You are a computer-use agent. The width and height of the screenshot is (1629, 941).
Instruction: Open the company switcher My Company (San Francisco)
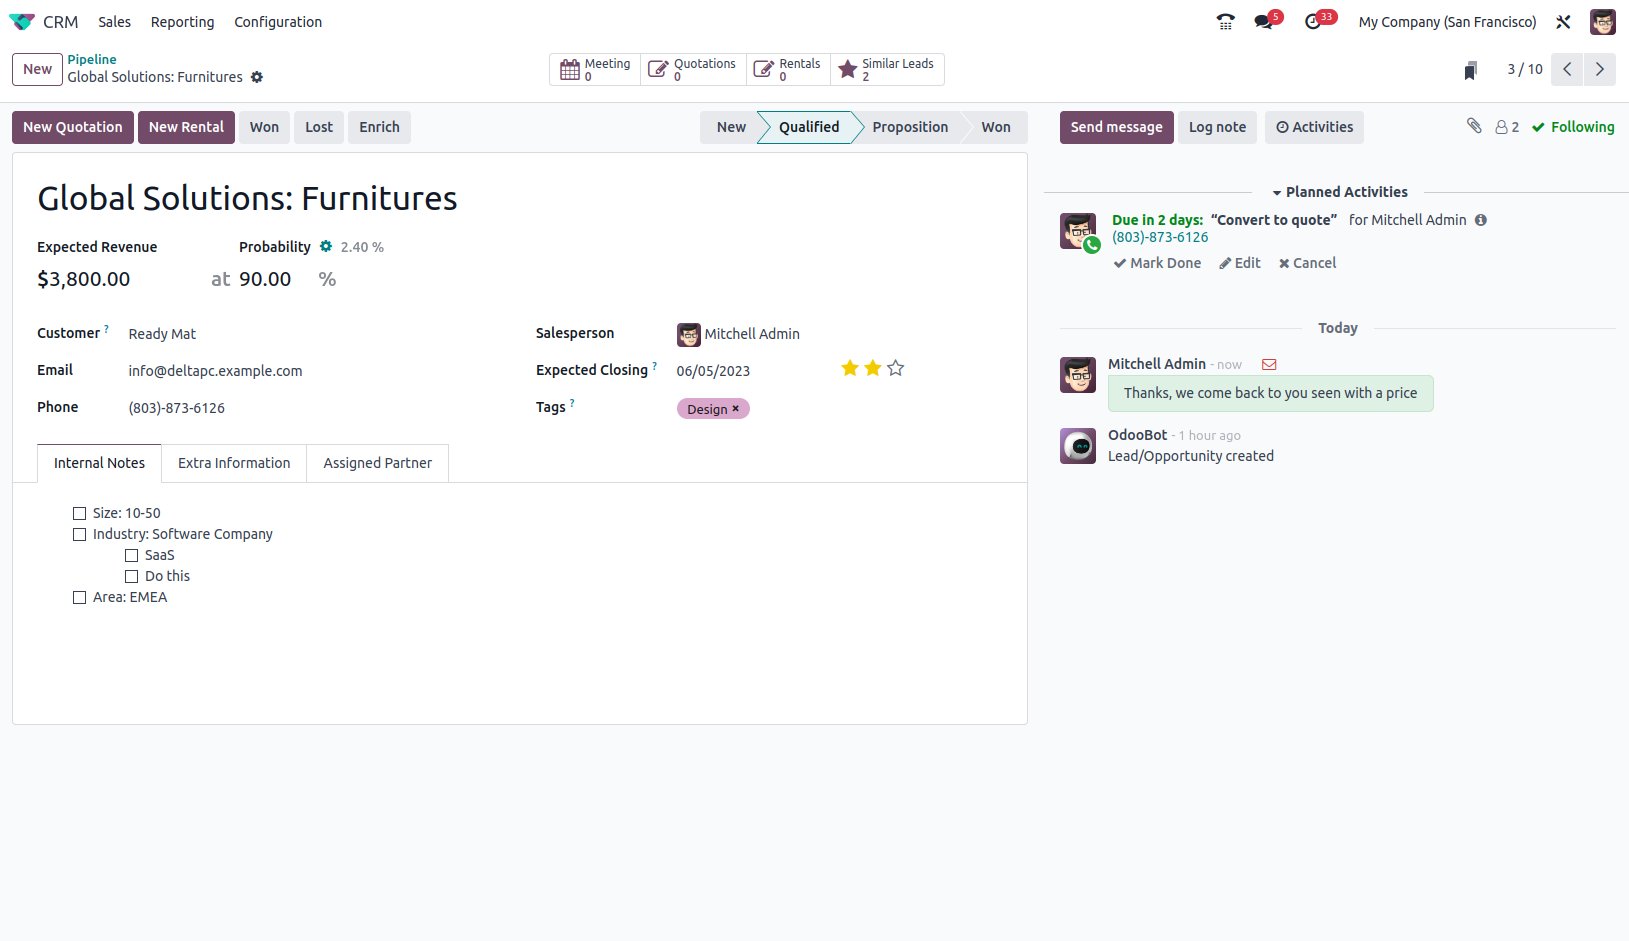(x=1446, y=22)
